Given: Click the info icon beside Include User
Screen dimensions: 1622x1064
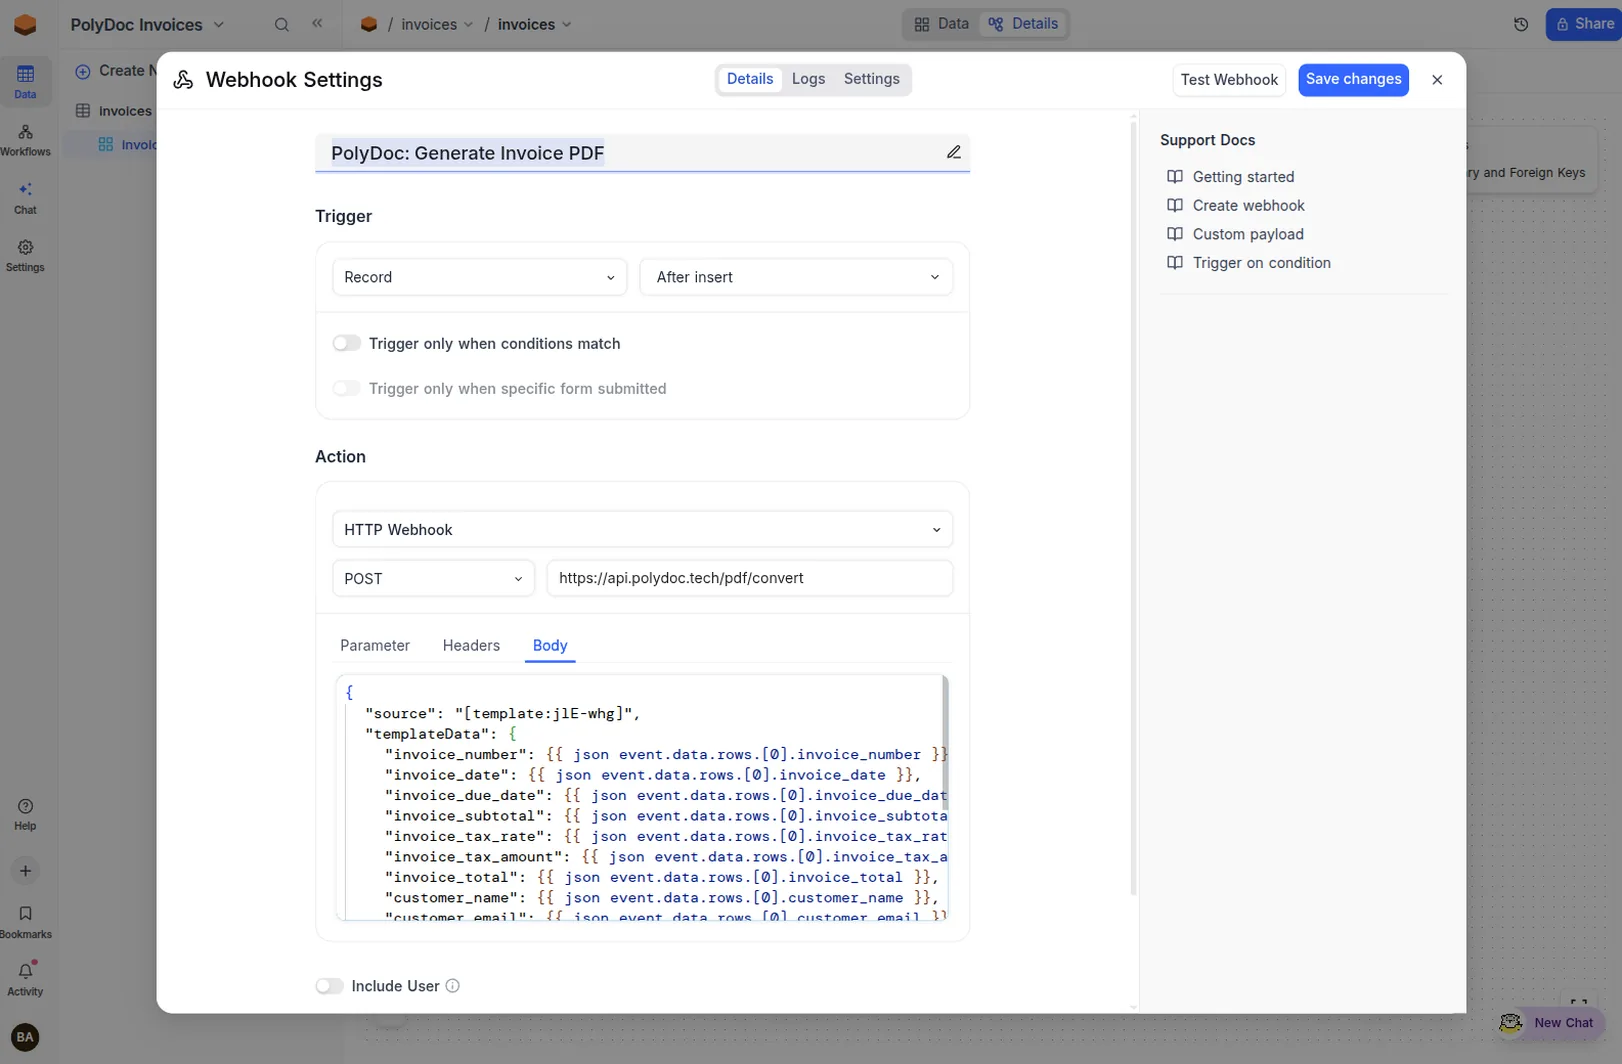Looking at the screenshot, I should (x=452, y=986).
